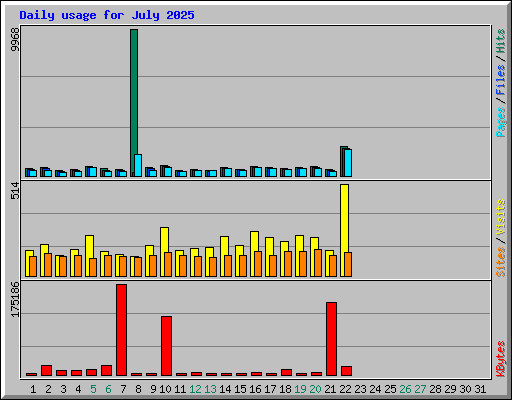Click the cyan Pages legend label
512x400 pixels.
pos(500,122)
